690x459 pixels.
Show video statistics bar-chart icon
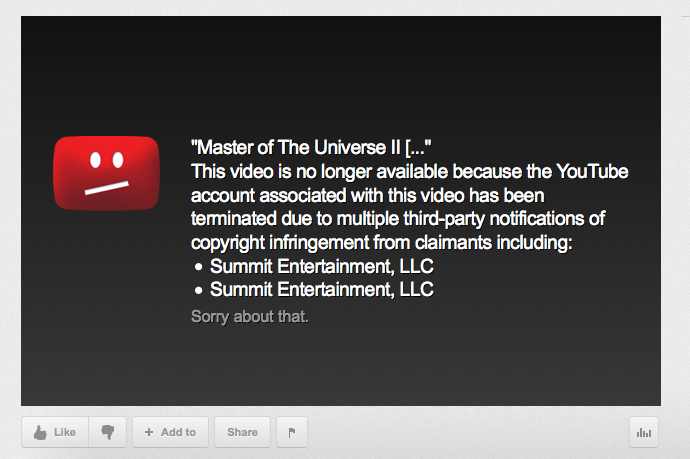coord(644,433)
